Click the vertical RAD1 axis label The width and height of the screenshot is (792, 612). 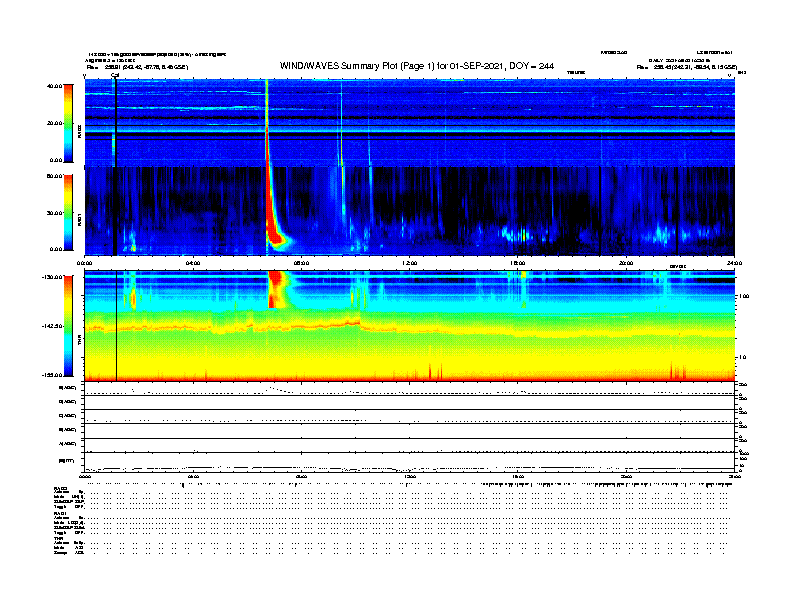pyautogui.click(x=80, y=219)
